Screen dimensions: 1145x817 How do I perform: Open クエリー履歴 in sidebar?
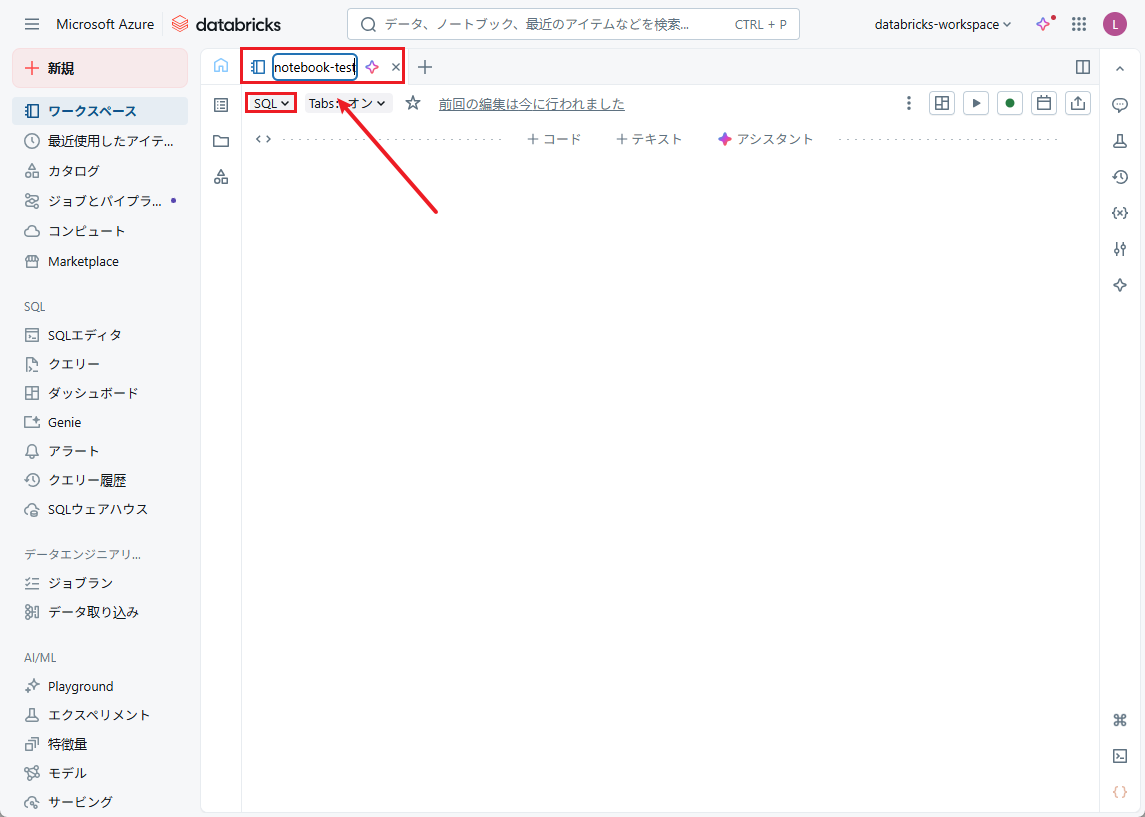(100, 480)
